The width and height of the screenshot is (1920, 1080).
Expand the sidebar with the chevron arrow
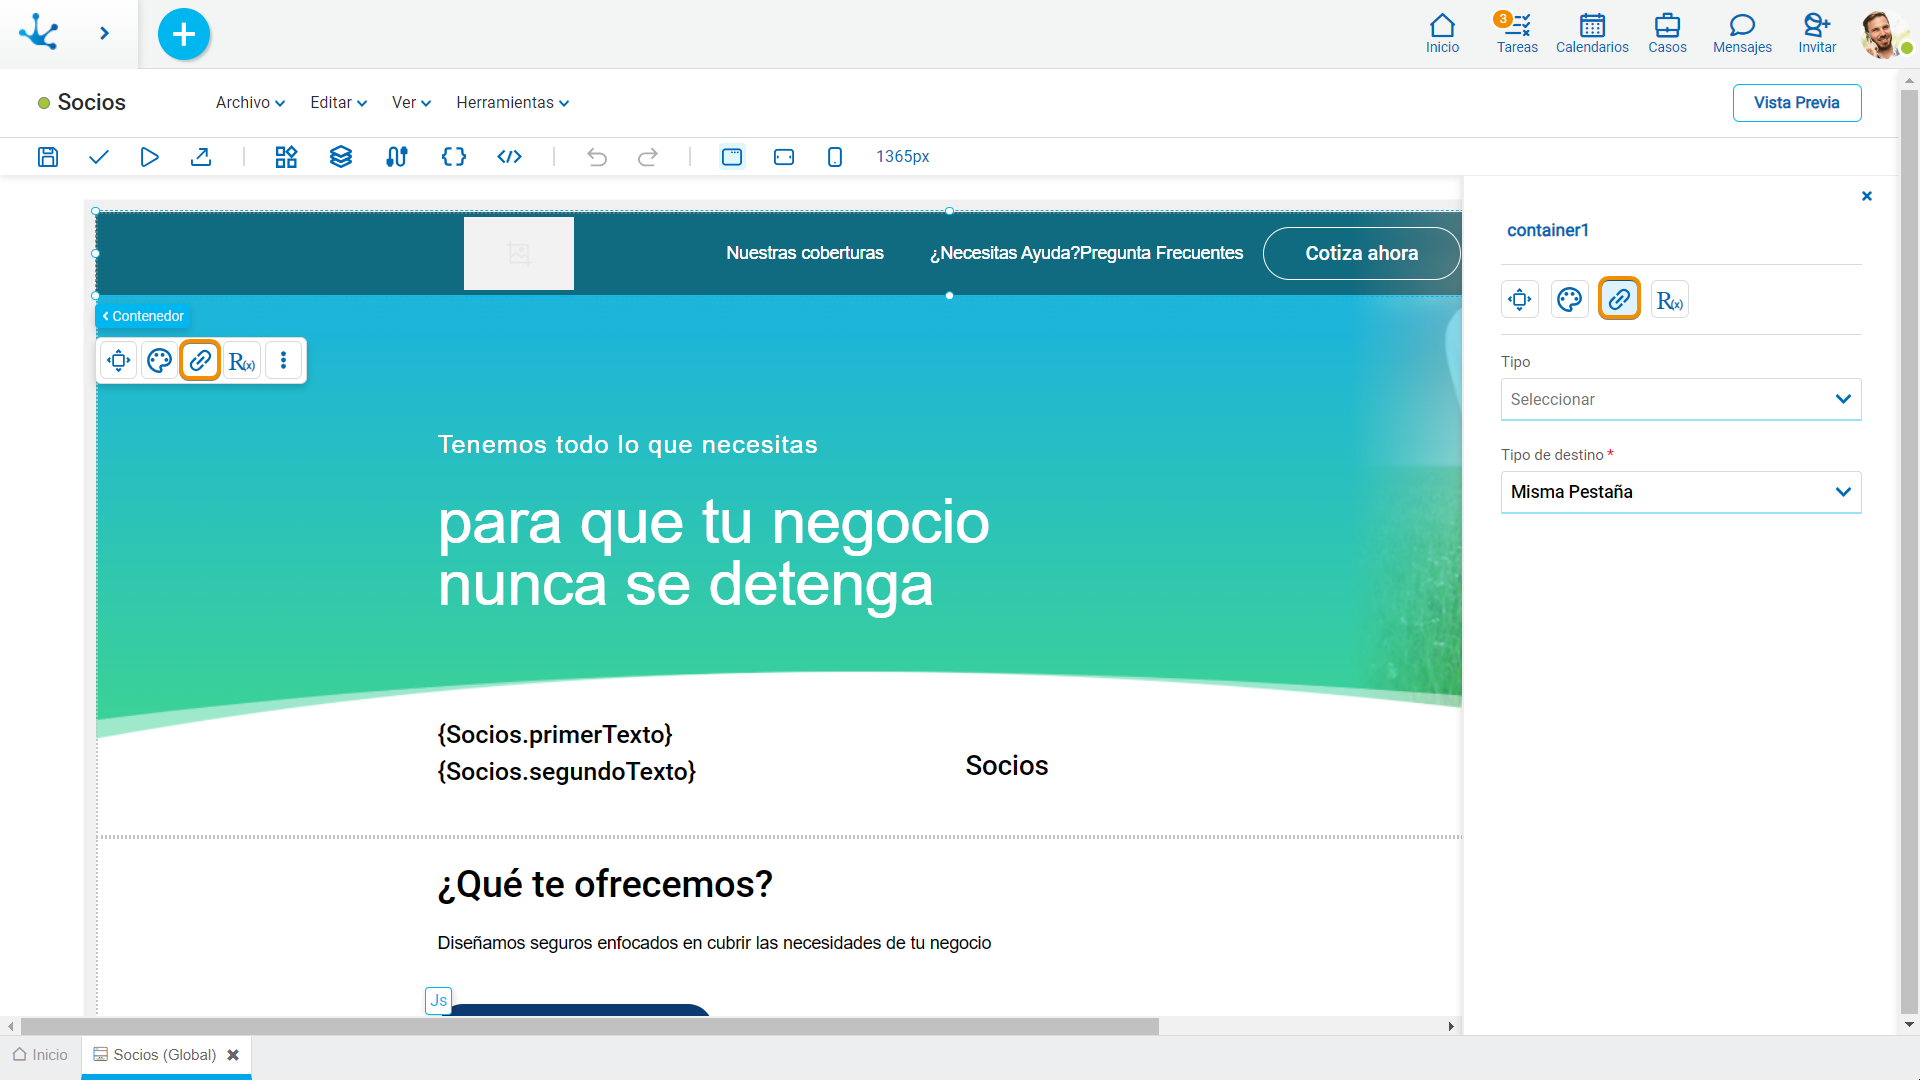[104, 33]
